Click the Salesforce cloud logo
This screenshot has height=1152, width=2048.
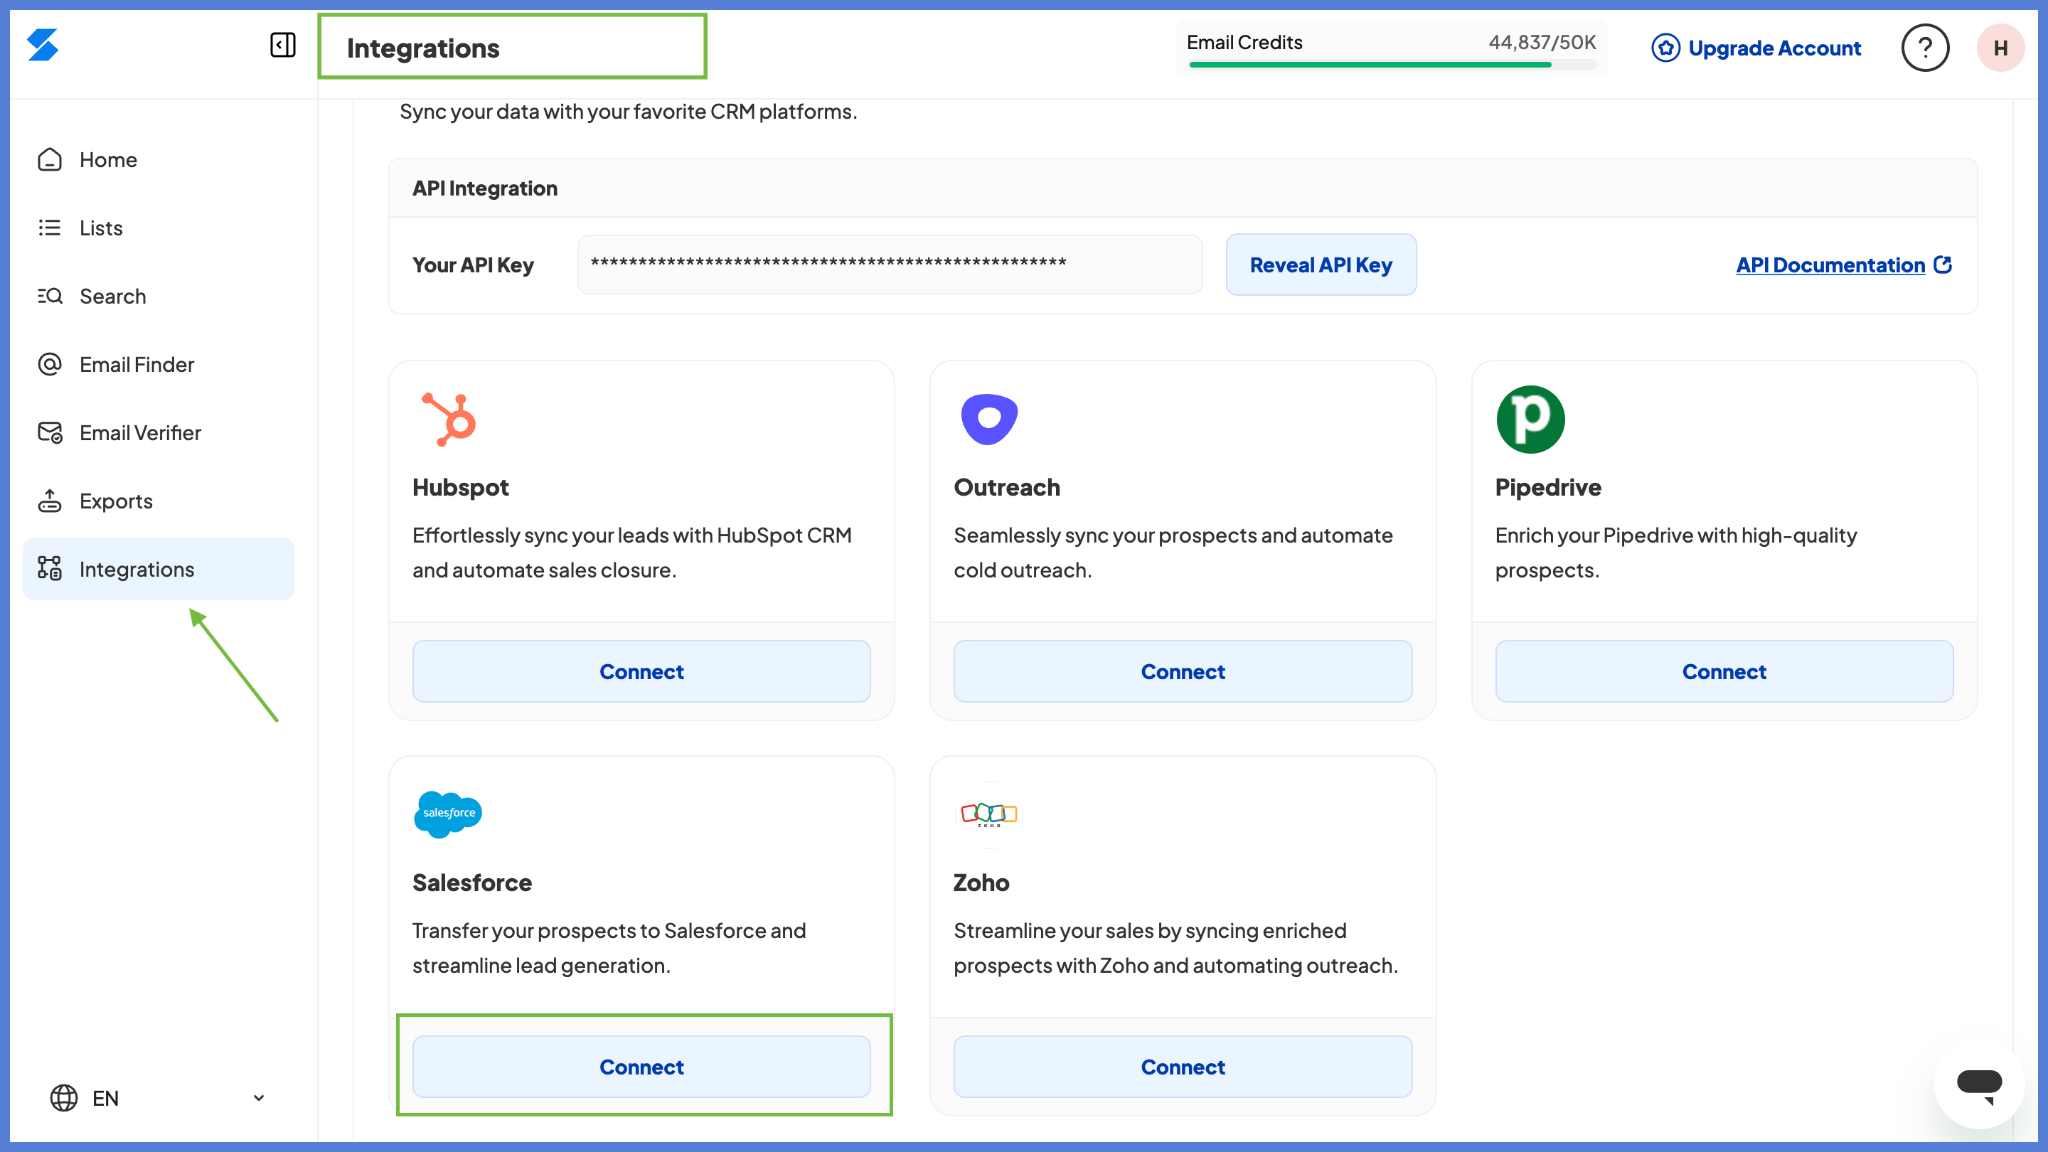(448, 814)
